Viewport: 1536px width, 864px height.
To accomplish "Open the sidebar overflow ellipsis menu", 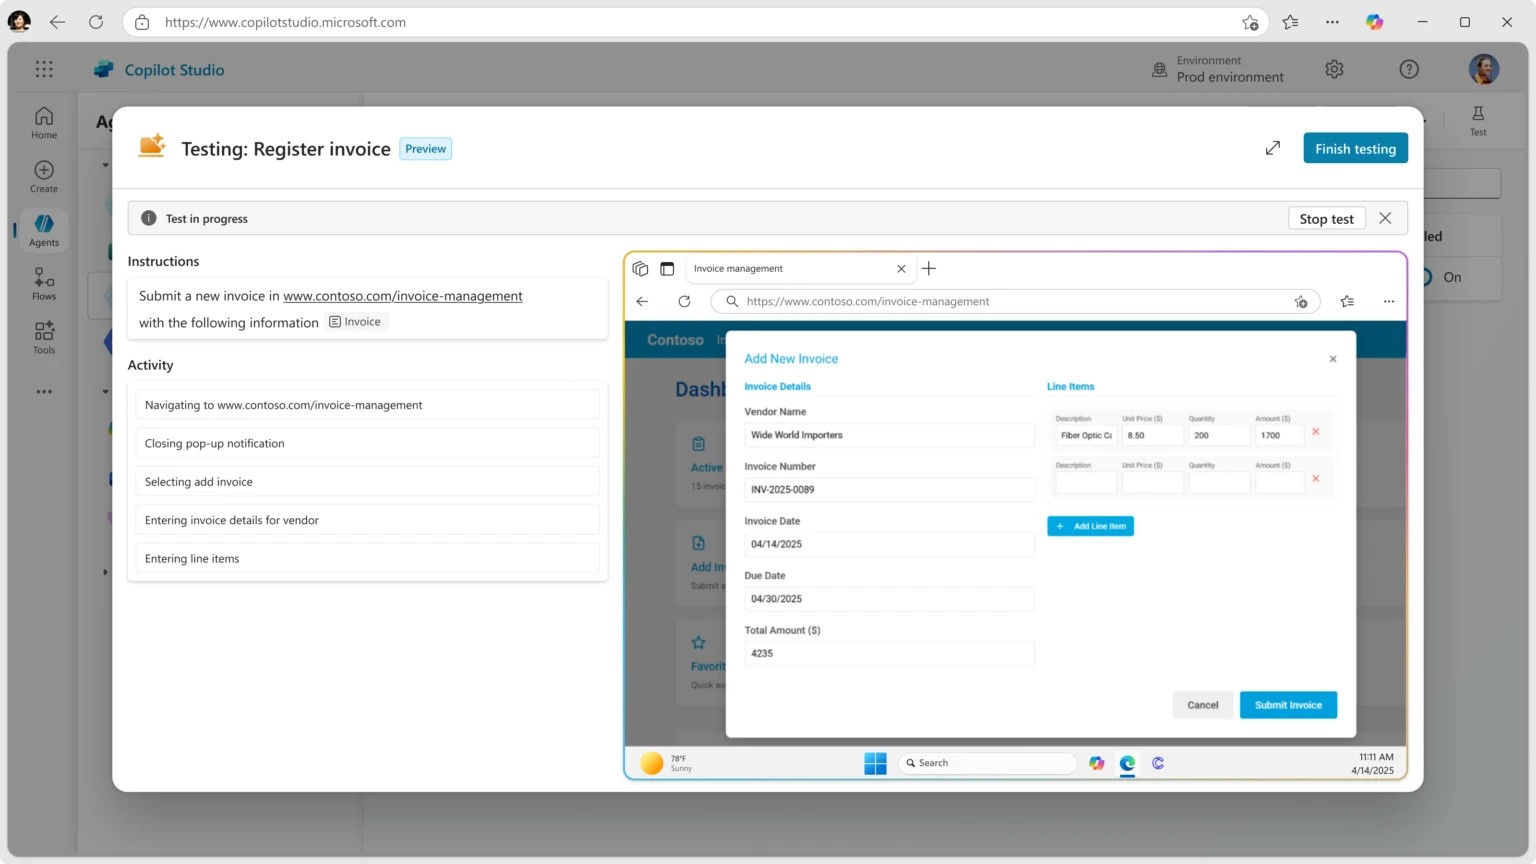I will coord(43,391).
